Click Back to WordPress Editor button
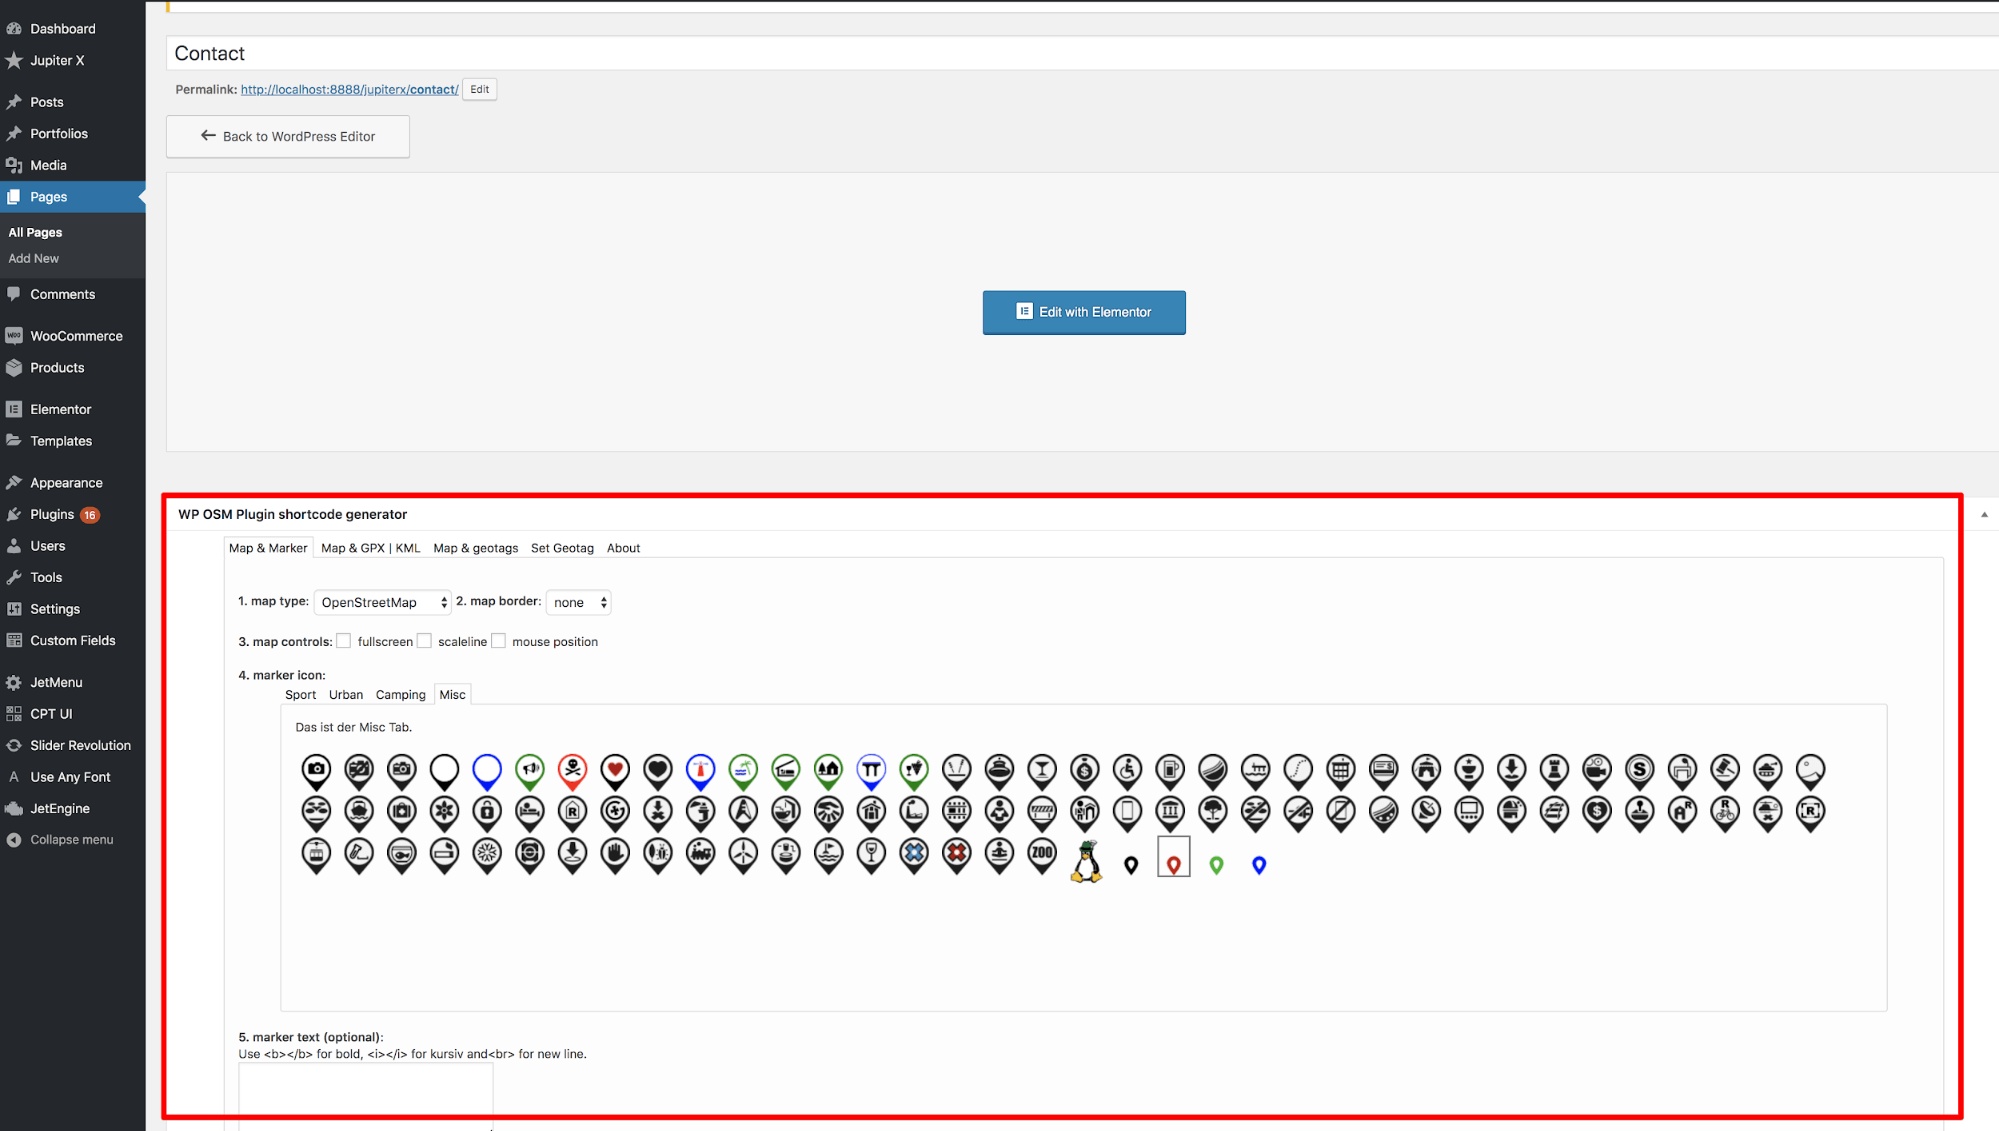The height and width of the screenshot is (1131, 1999). tap(288, 136)
